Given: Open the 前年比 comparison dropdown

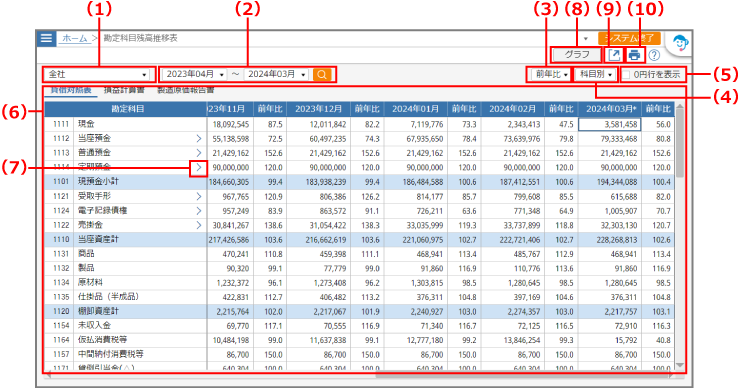Looking at the screenshot, I should pyautogui.click(x=550, y=74).
